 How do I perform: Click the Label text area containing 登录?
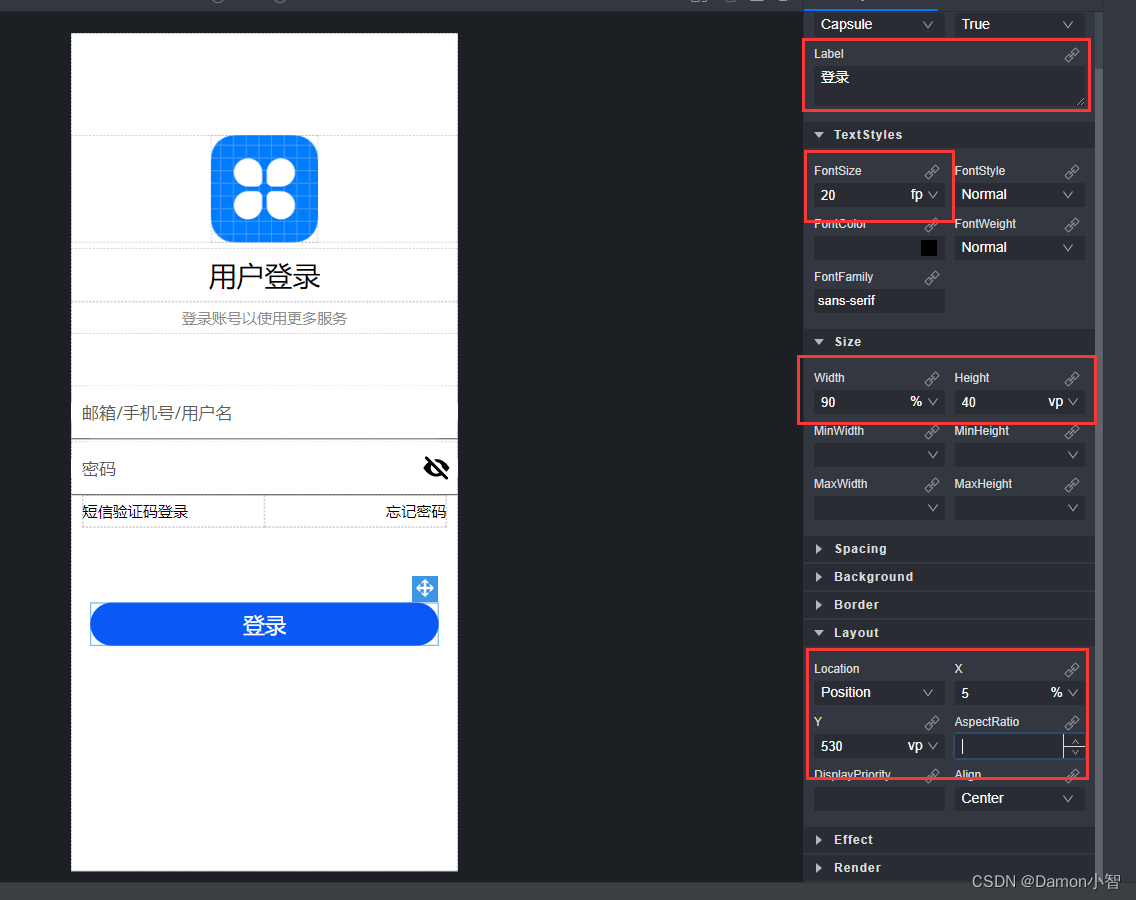pyautogui.click(x=948, y=87)
